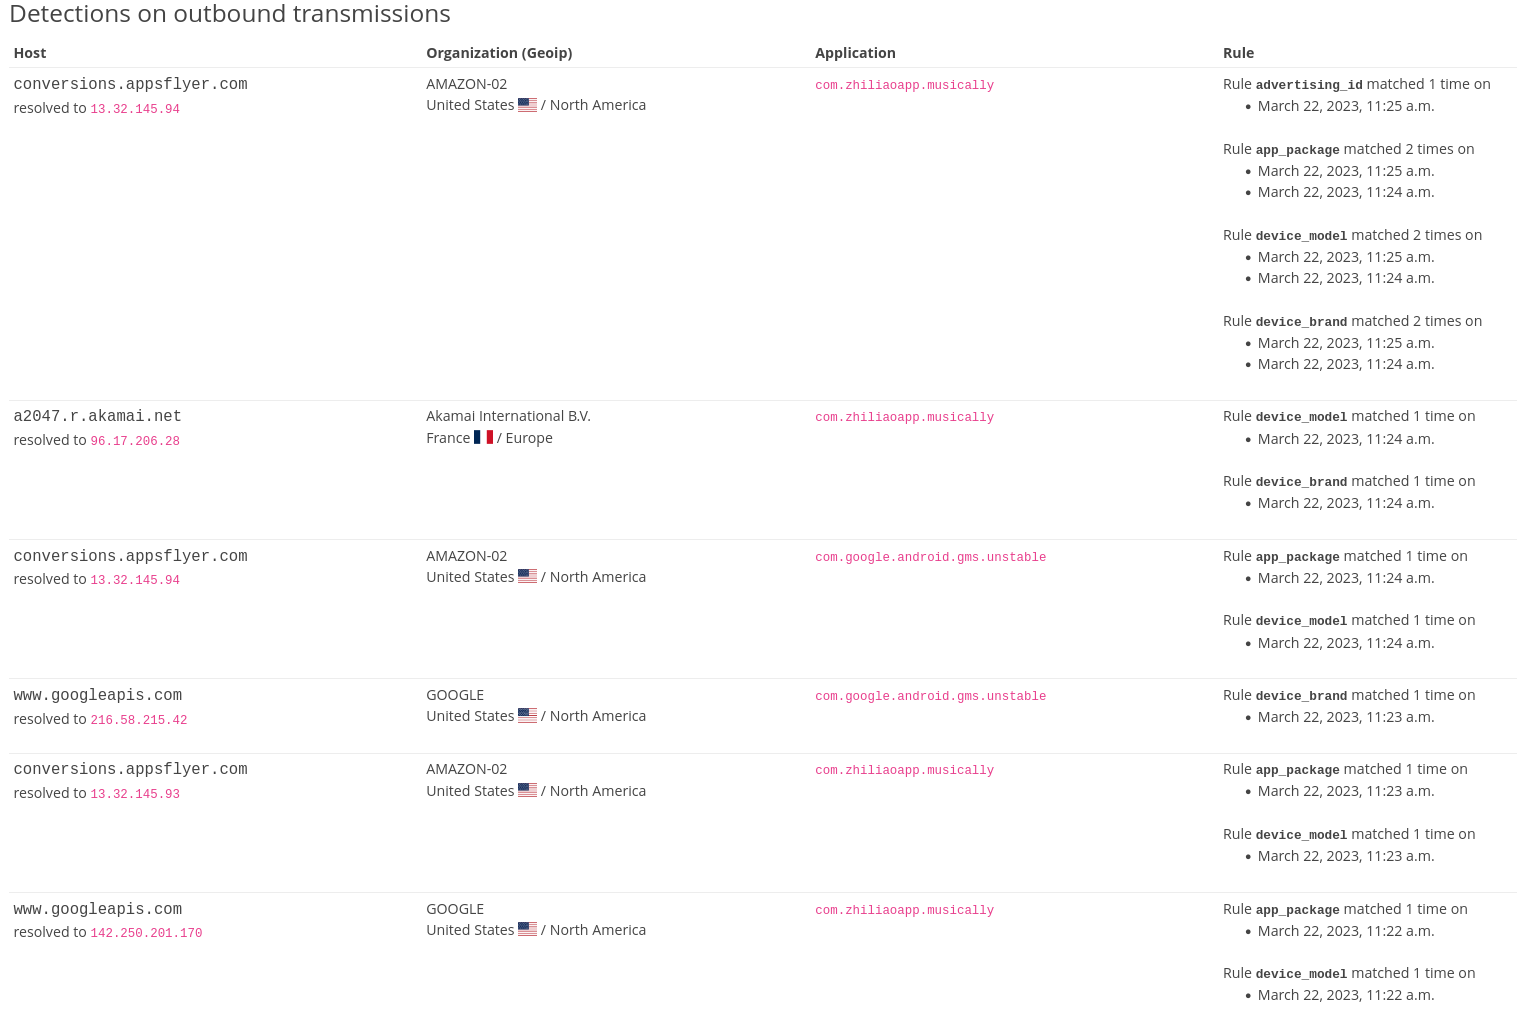Viewport: 1517px width, 1021px height.
Task: Select the advertising_id rule name
Action: pyautogui.click(x=1309, y=85)
